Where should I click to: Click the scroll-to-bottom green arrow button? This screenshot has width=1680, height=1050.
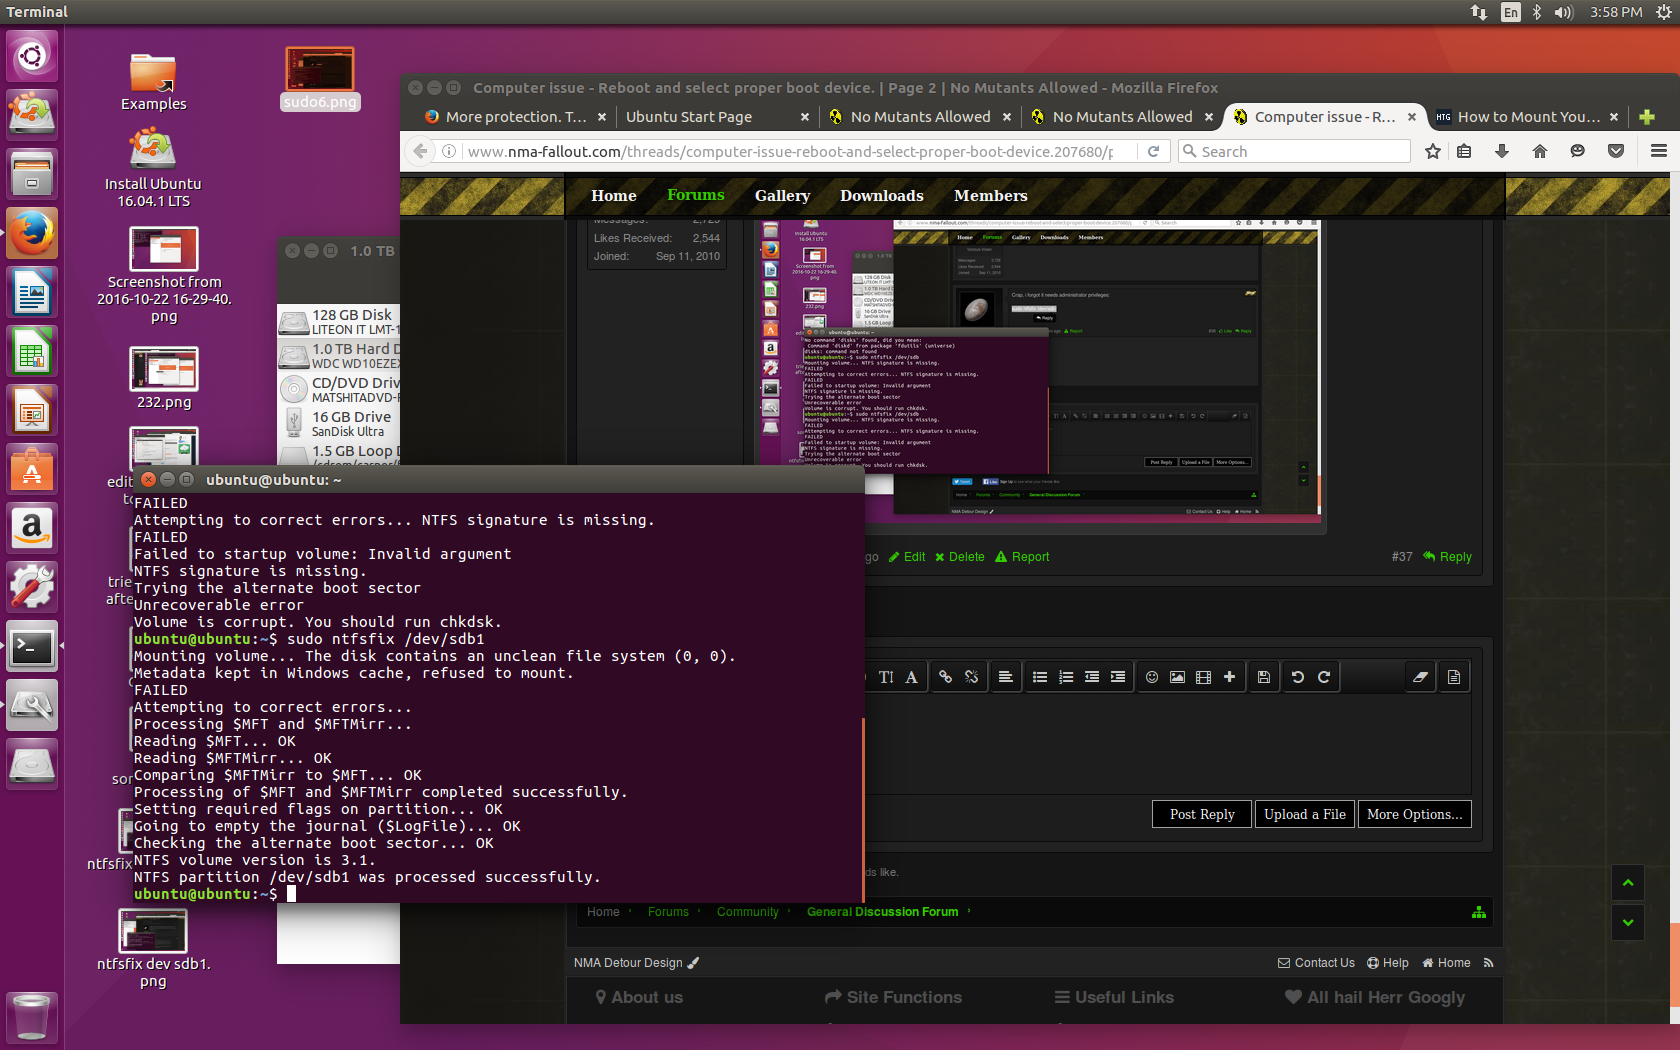[1628, 922]
